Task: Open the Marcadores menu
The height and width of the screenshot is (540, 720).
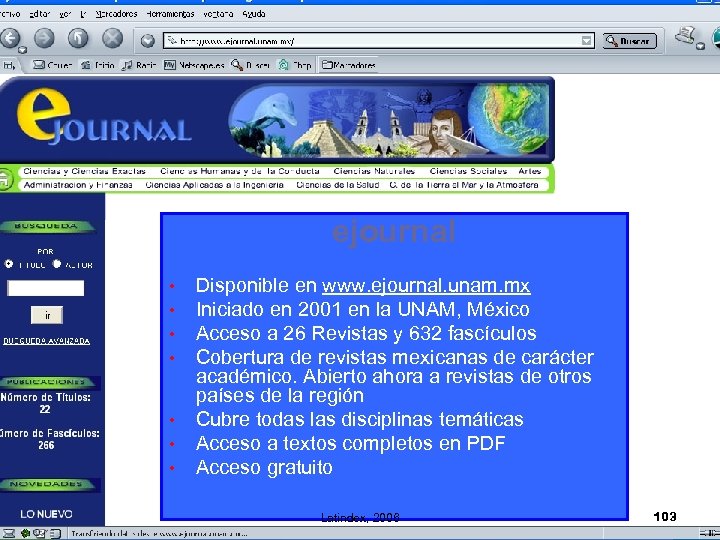Action: [x=116, y=14]
